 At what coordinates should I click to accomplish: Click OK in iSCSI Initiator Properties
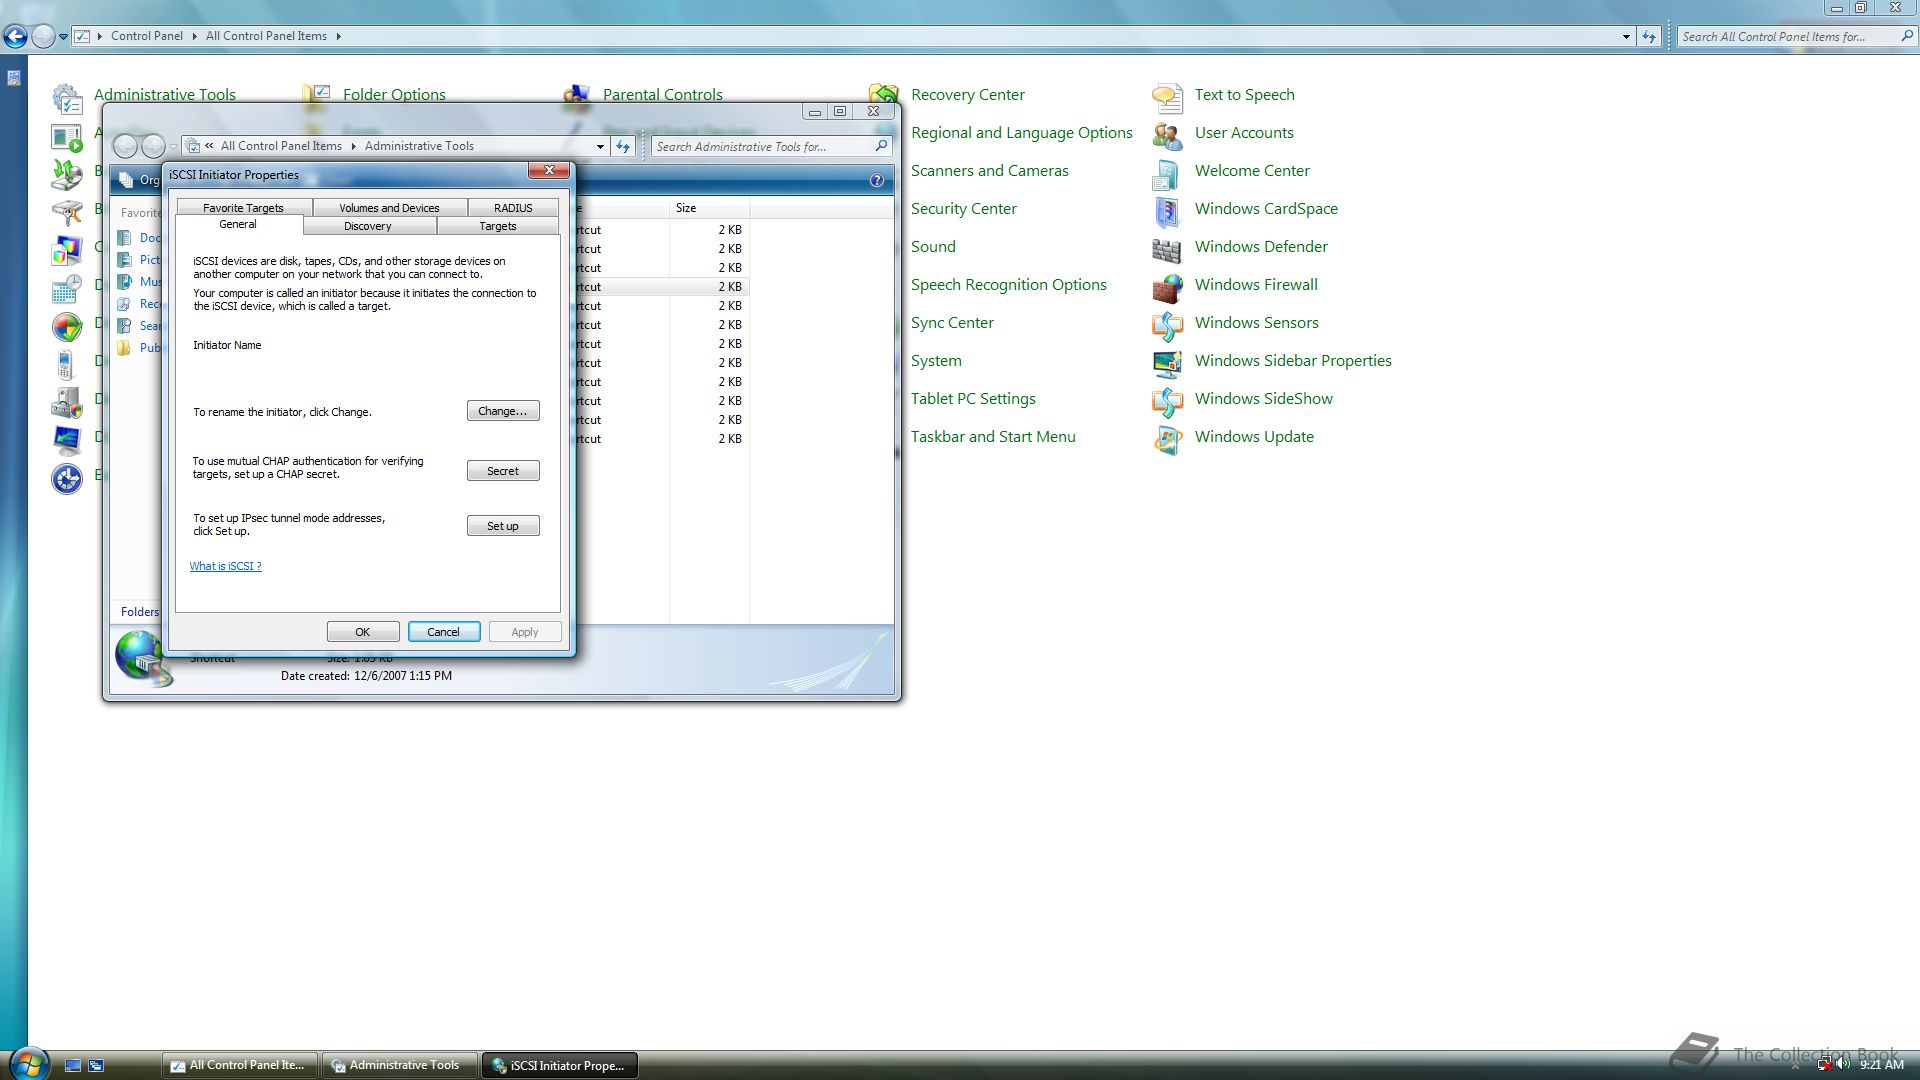click(x=363, y=632)
